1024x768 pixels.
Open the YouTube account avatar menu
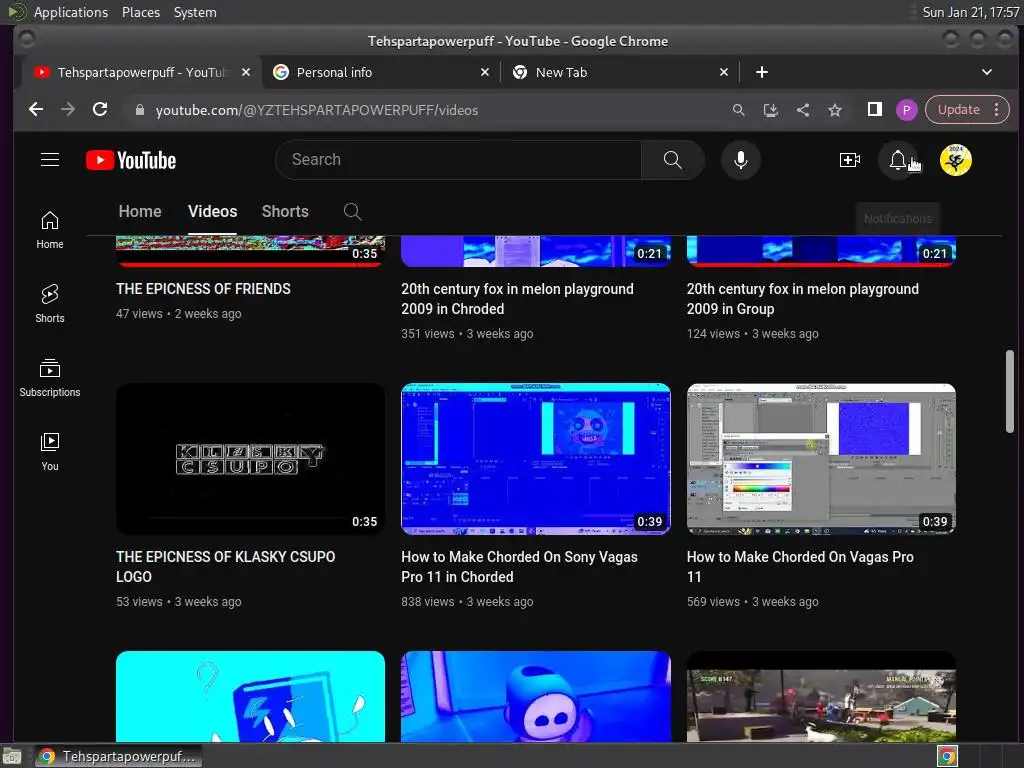tap(955, 160)
